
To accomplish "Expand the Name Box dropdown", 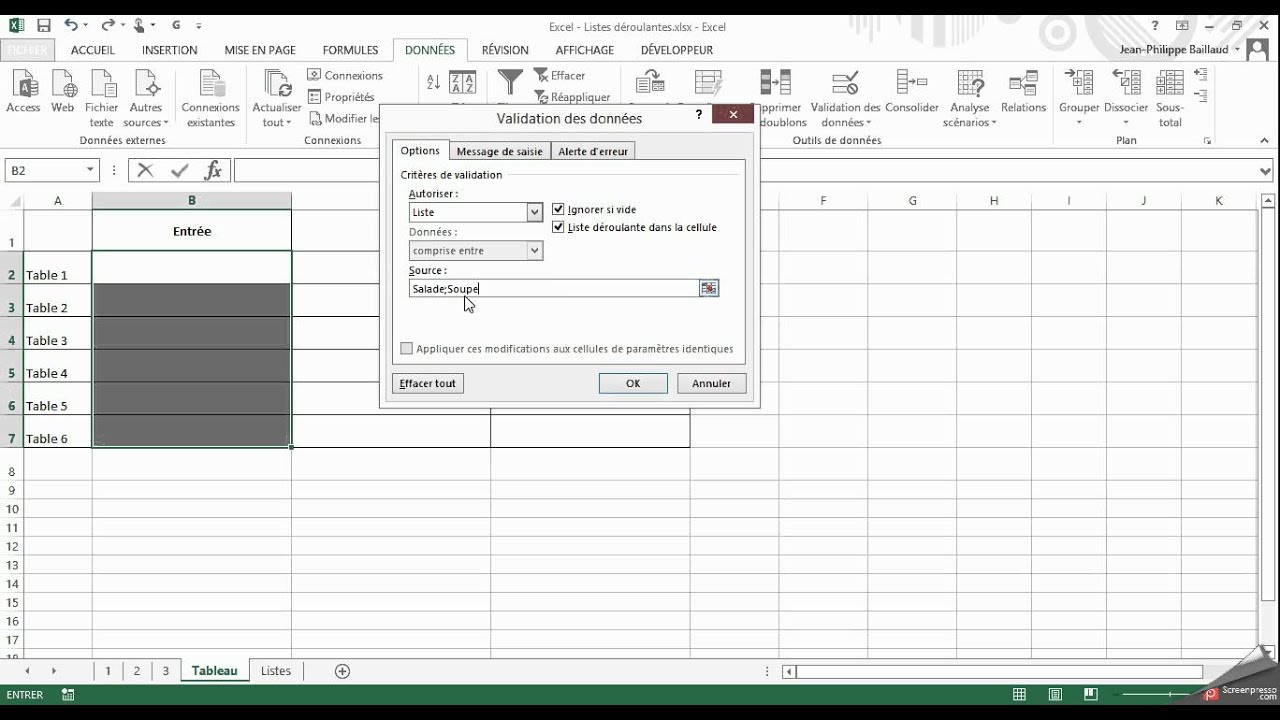I will [x=90, y=171].
